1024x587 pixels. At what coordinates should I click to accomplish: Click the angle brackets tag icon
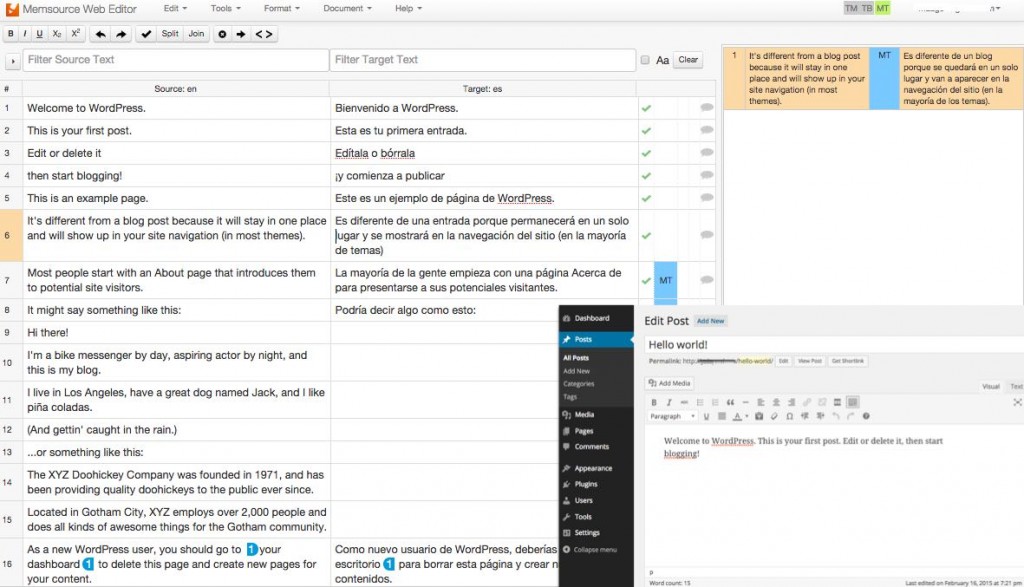click(x=263, y=34)
